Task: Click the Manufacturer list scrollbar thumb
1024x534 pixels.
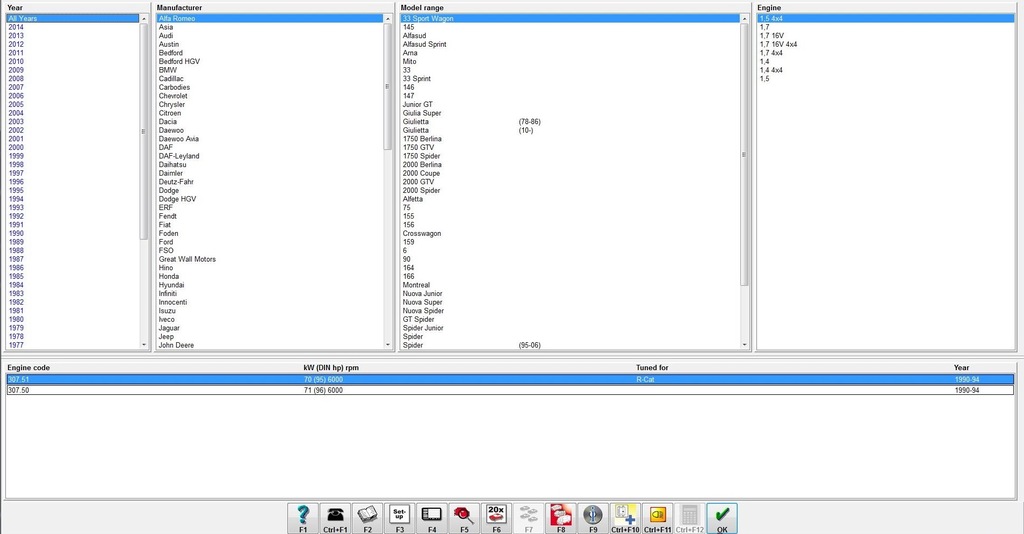Action: point(387,87)
